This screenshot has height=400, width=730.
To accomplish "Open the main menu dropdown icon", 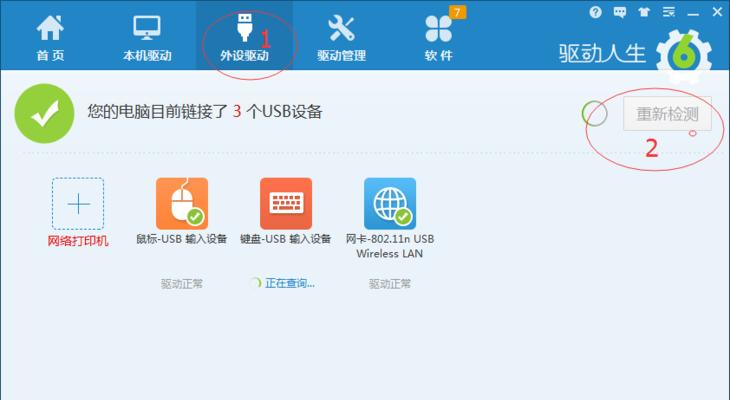I will tap(669, 12).
